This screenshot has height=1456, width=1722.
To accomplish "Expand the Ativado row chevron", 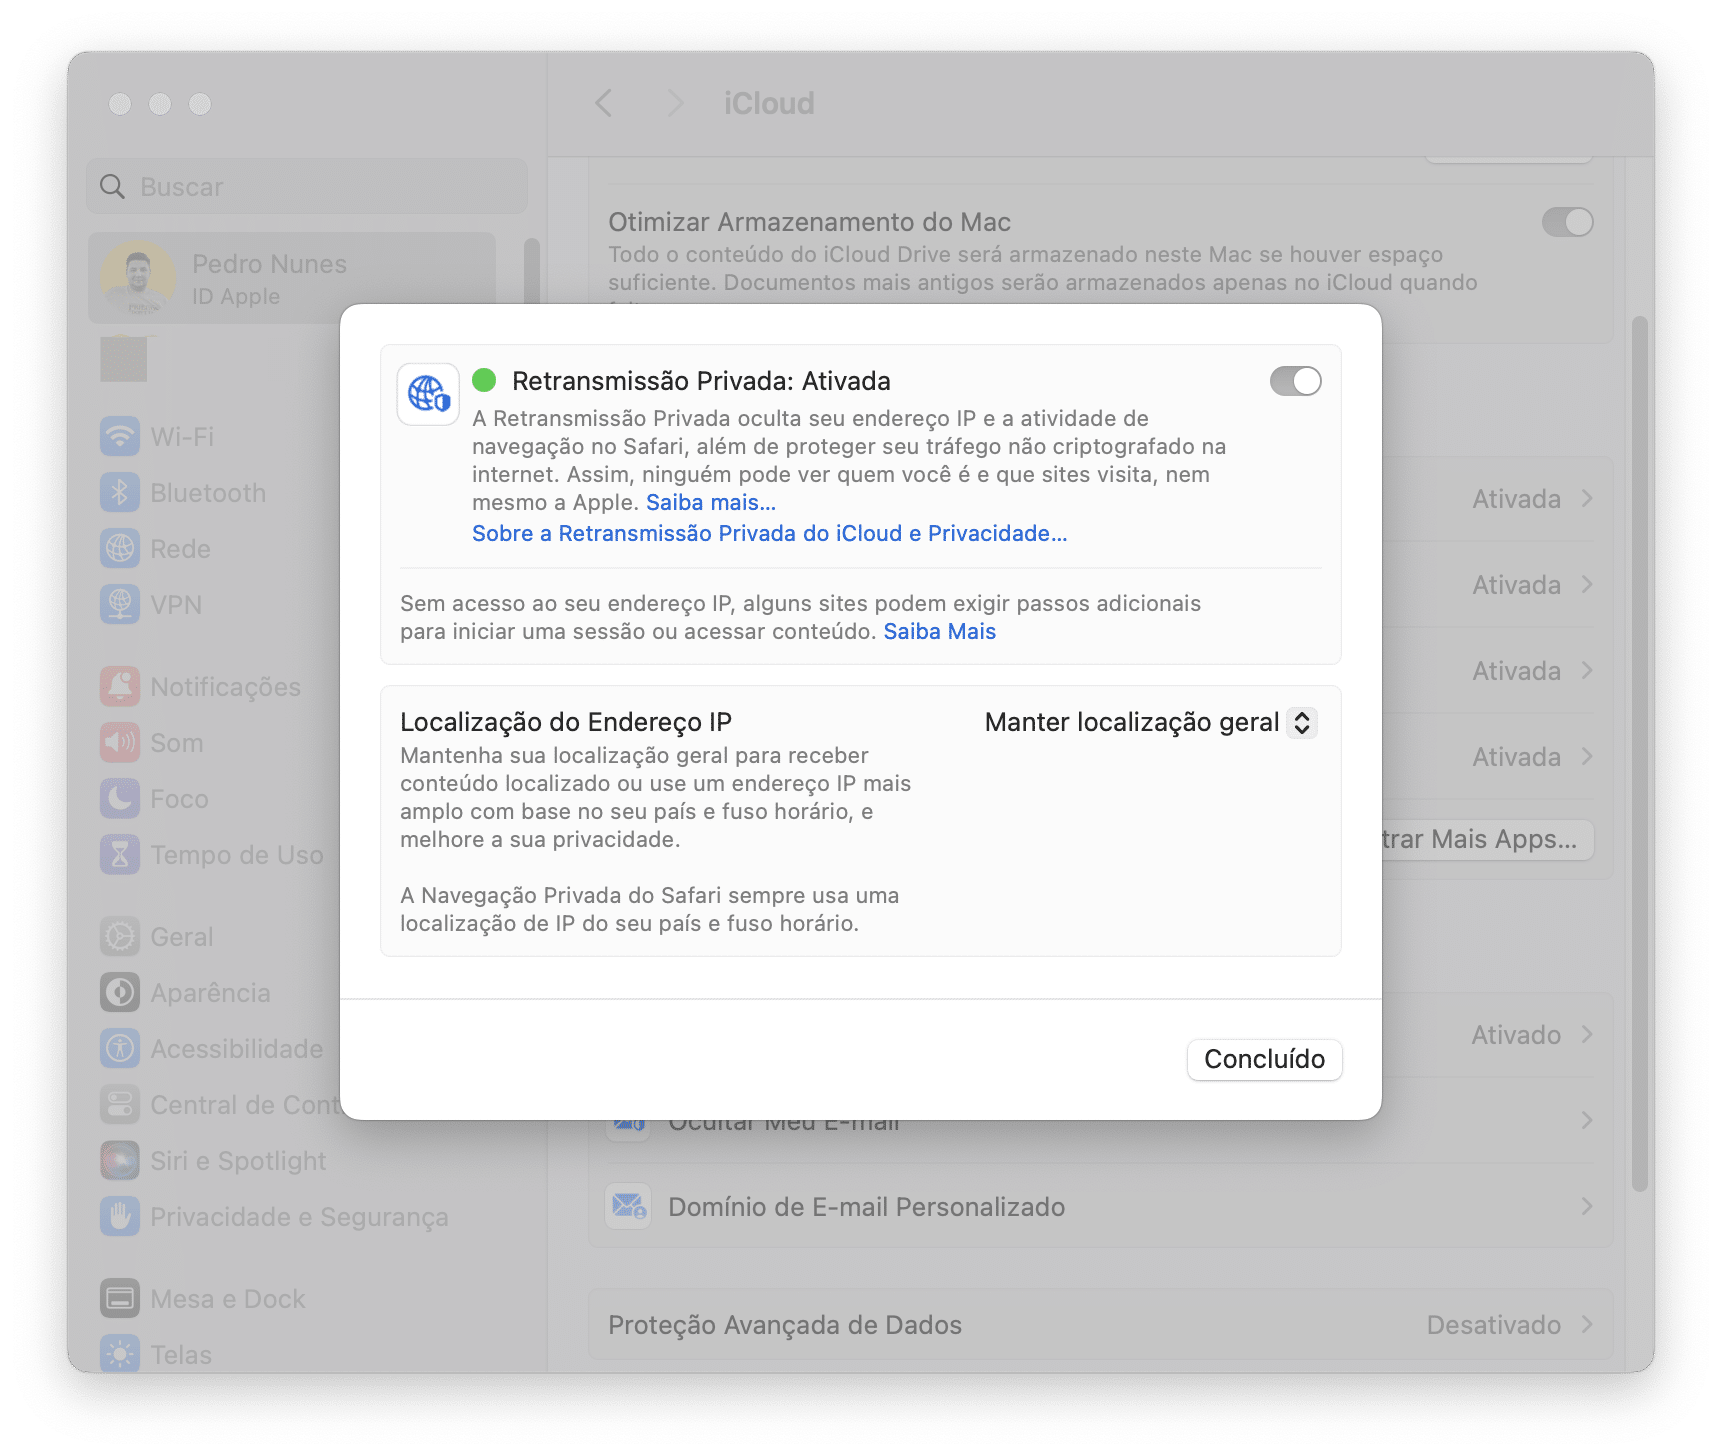I will coord(1587,1034).
